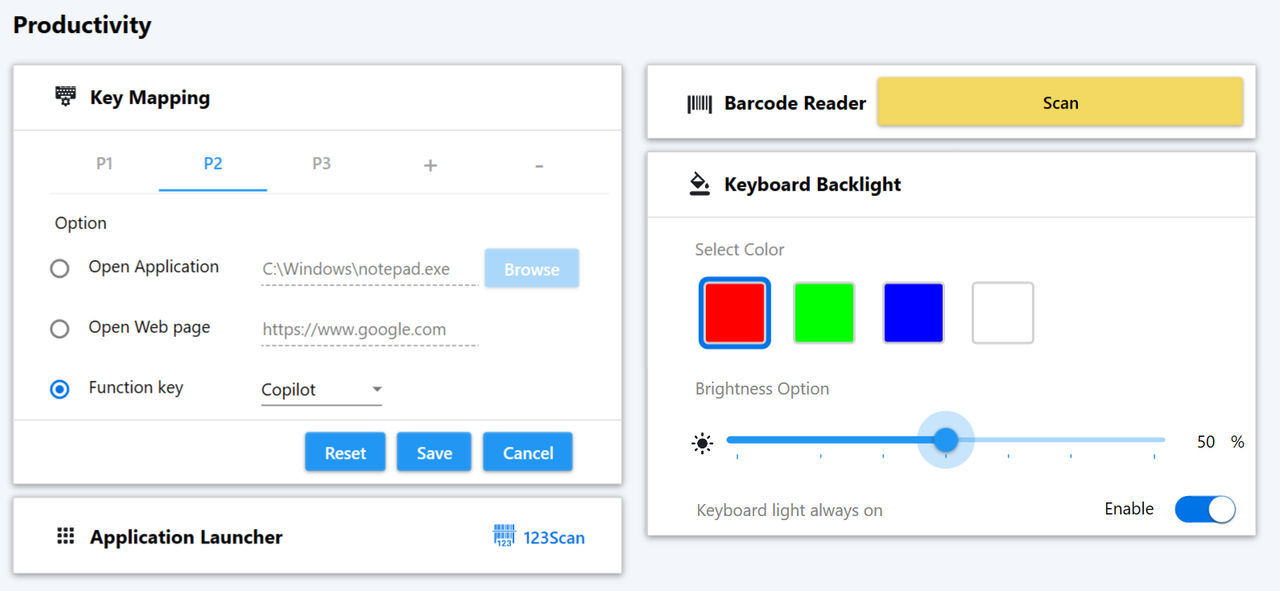Viewport: 1280px width, 591px height.
Task: Select the Open Web page radio button
Action: 60,328
